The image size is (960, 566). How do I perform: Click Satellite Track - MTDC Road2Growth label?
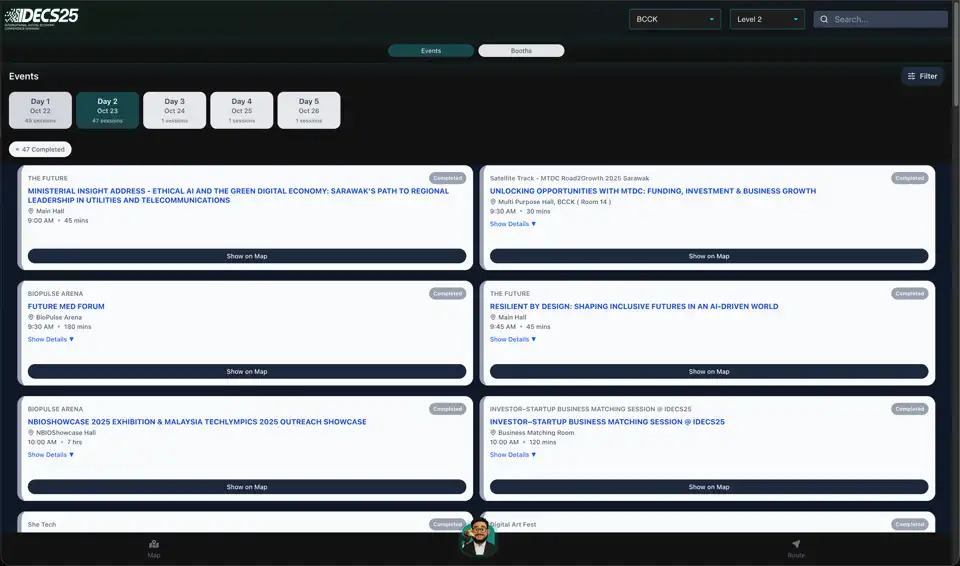pos(569,178)
